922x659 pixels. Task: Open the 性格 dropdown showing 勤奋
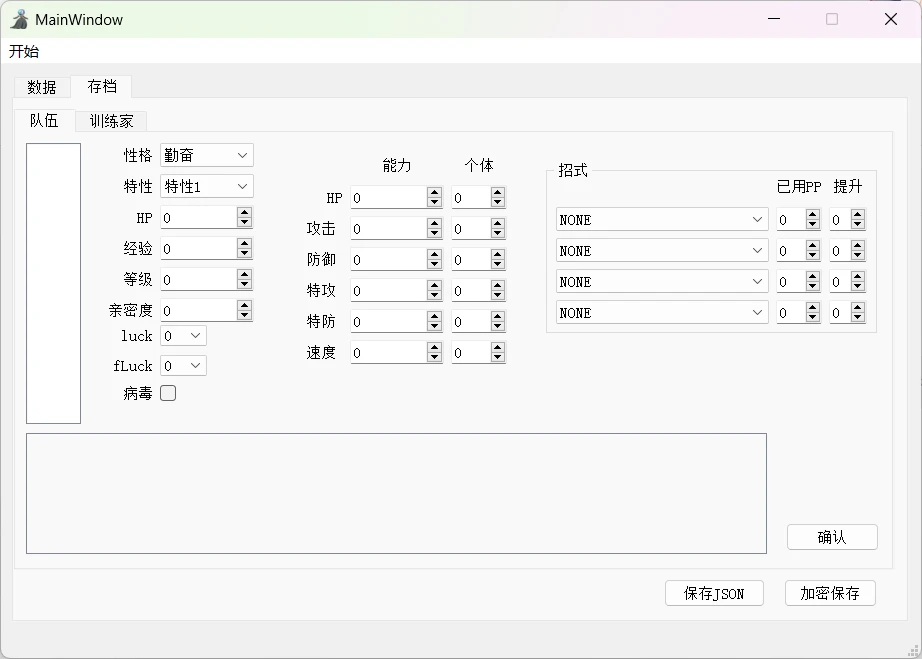206,155
